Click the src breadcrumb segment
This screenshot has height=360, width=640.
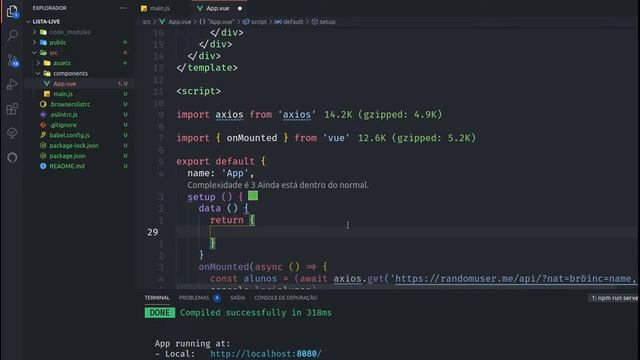point(147,22)
